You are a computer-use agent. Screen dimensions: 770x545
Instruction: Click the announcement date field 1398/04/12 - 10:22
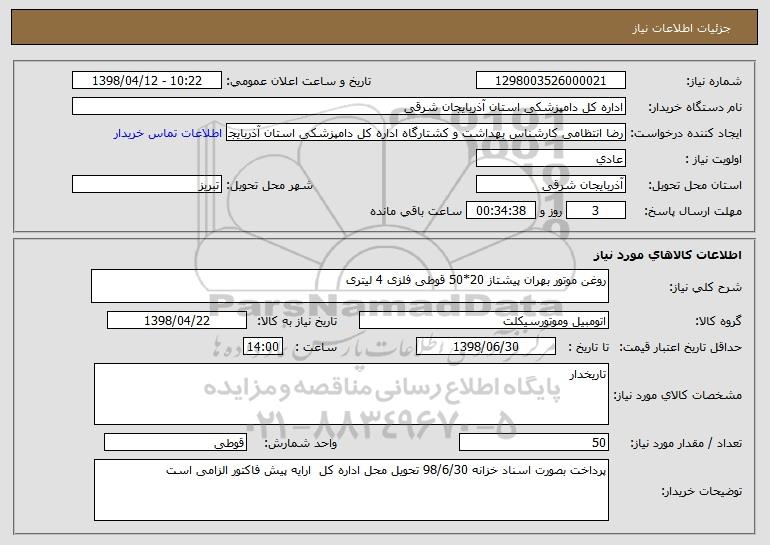(x=147, y=81)
